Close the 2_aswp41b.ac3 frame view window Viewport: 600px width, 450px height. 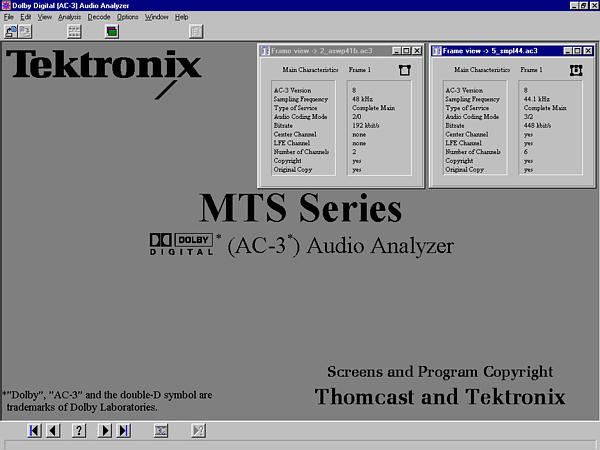[417, 51]
